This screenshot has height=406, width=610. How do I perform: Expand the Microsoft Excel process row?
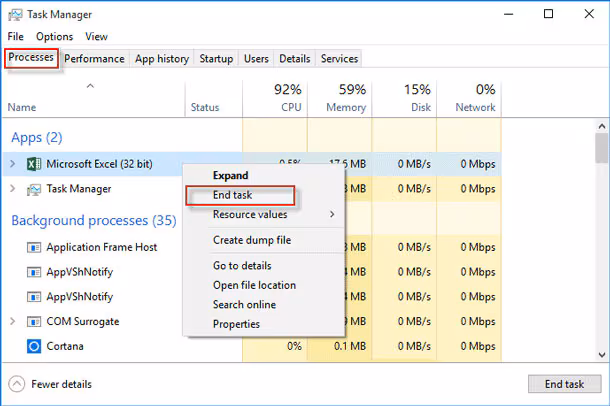(x=12, y=163)
